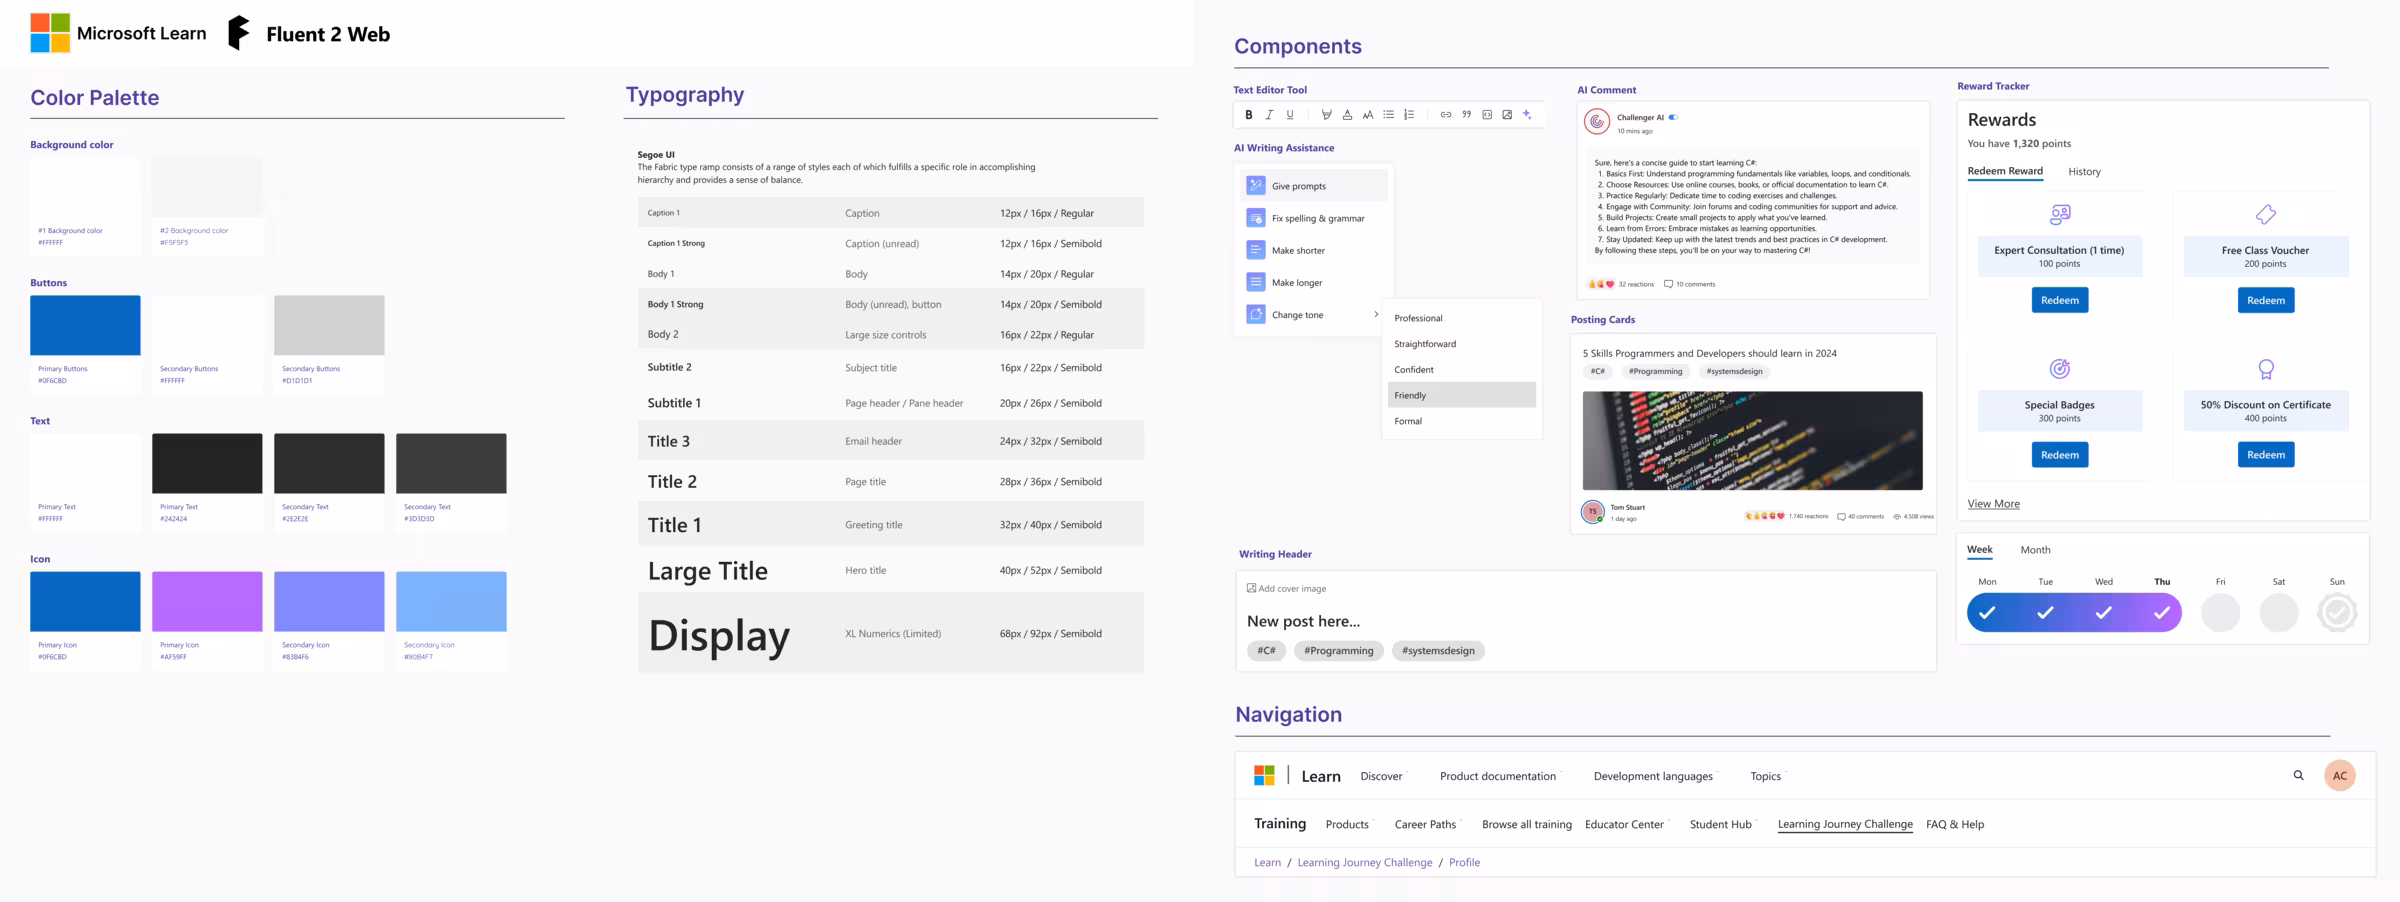Click the Microsoft logo in Learn navigation
Screen dimensions: 2400x902
1264,775
